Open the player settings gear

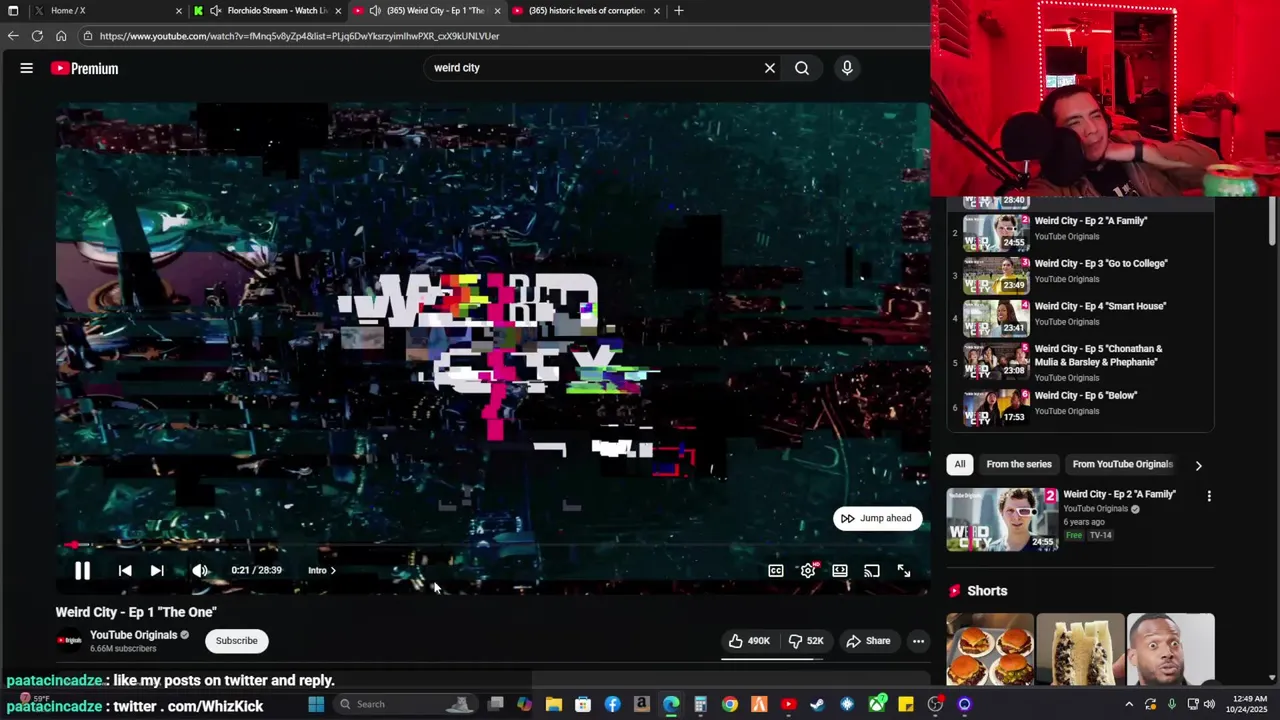click(808, 570)
